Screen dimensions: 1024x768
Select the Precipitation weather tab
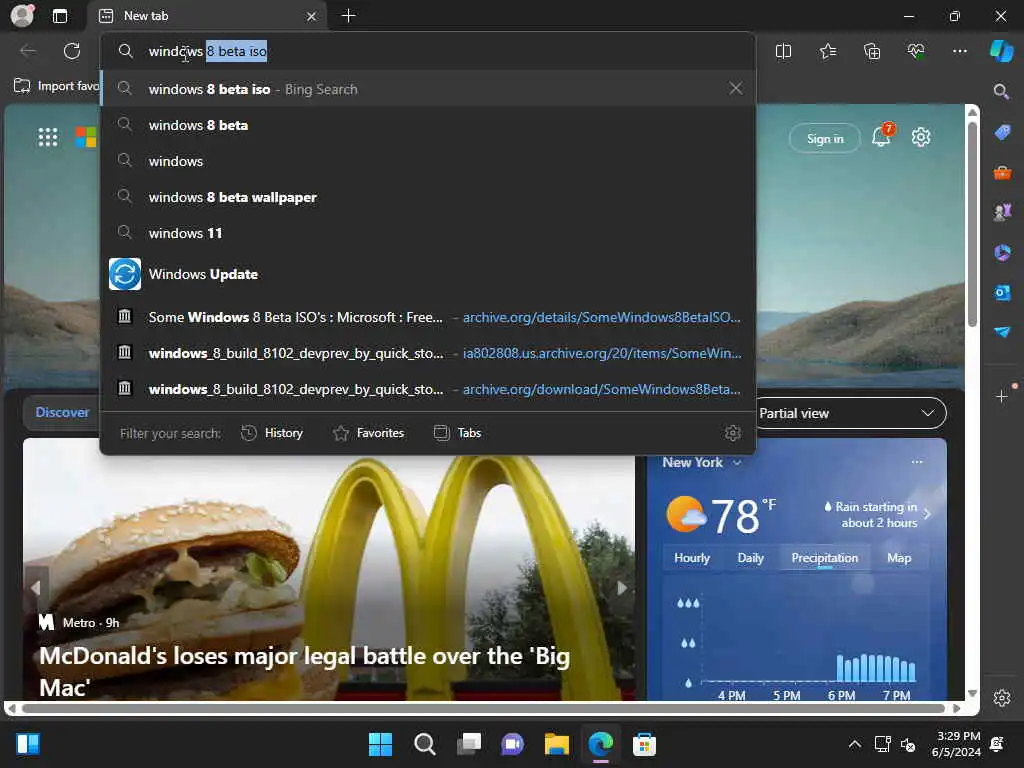[x=824, y=558]
